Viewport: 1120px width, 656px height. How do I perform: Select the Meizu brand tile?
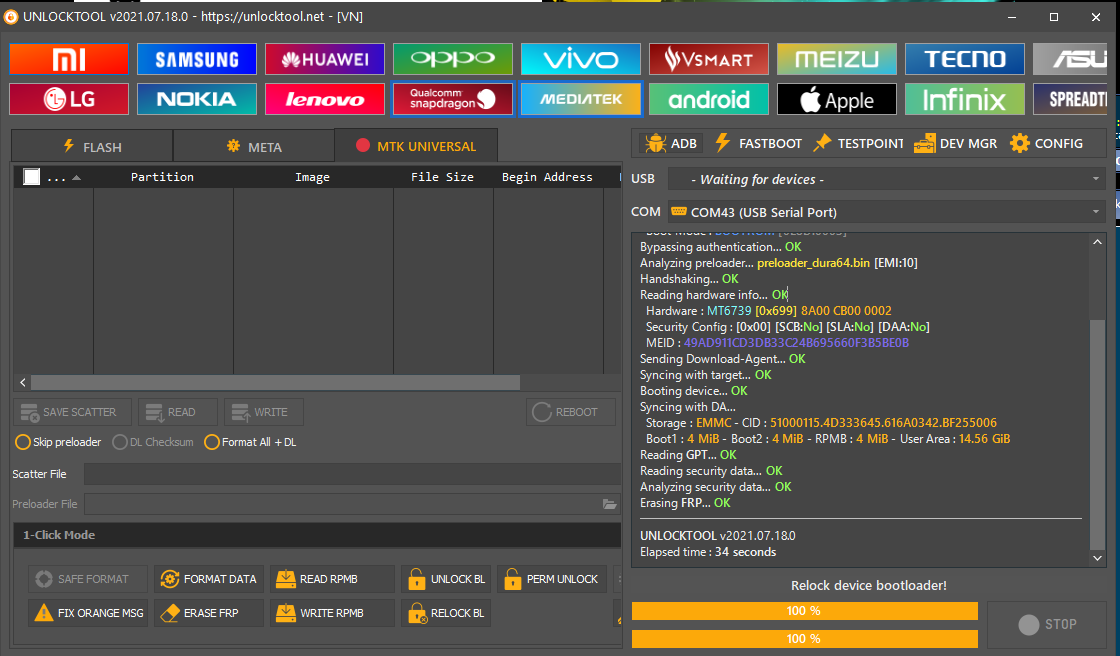point(836,59)
